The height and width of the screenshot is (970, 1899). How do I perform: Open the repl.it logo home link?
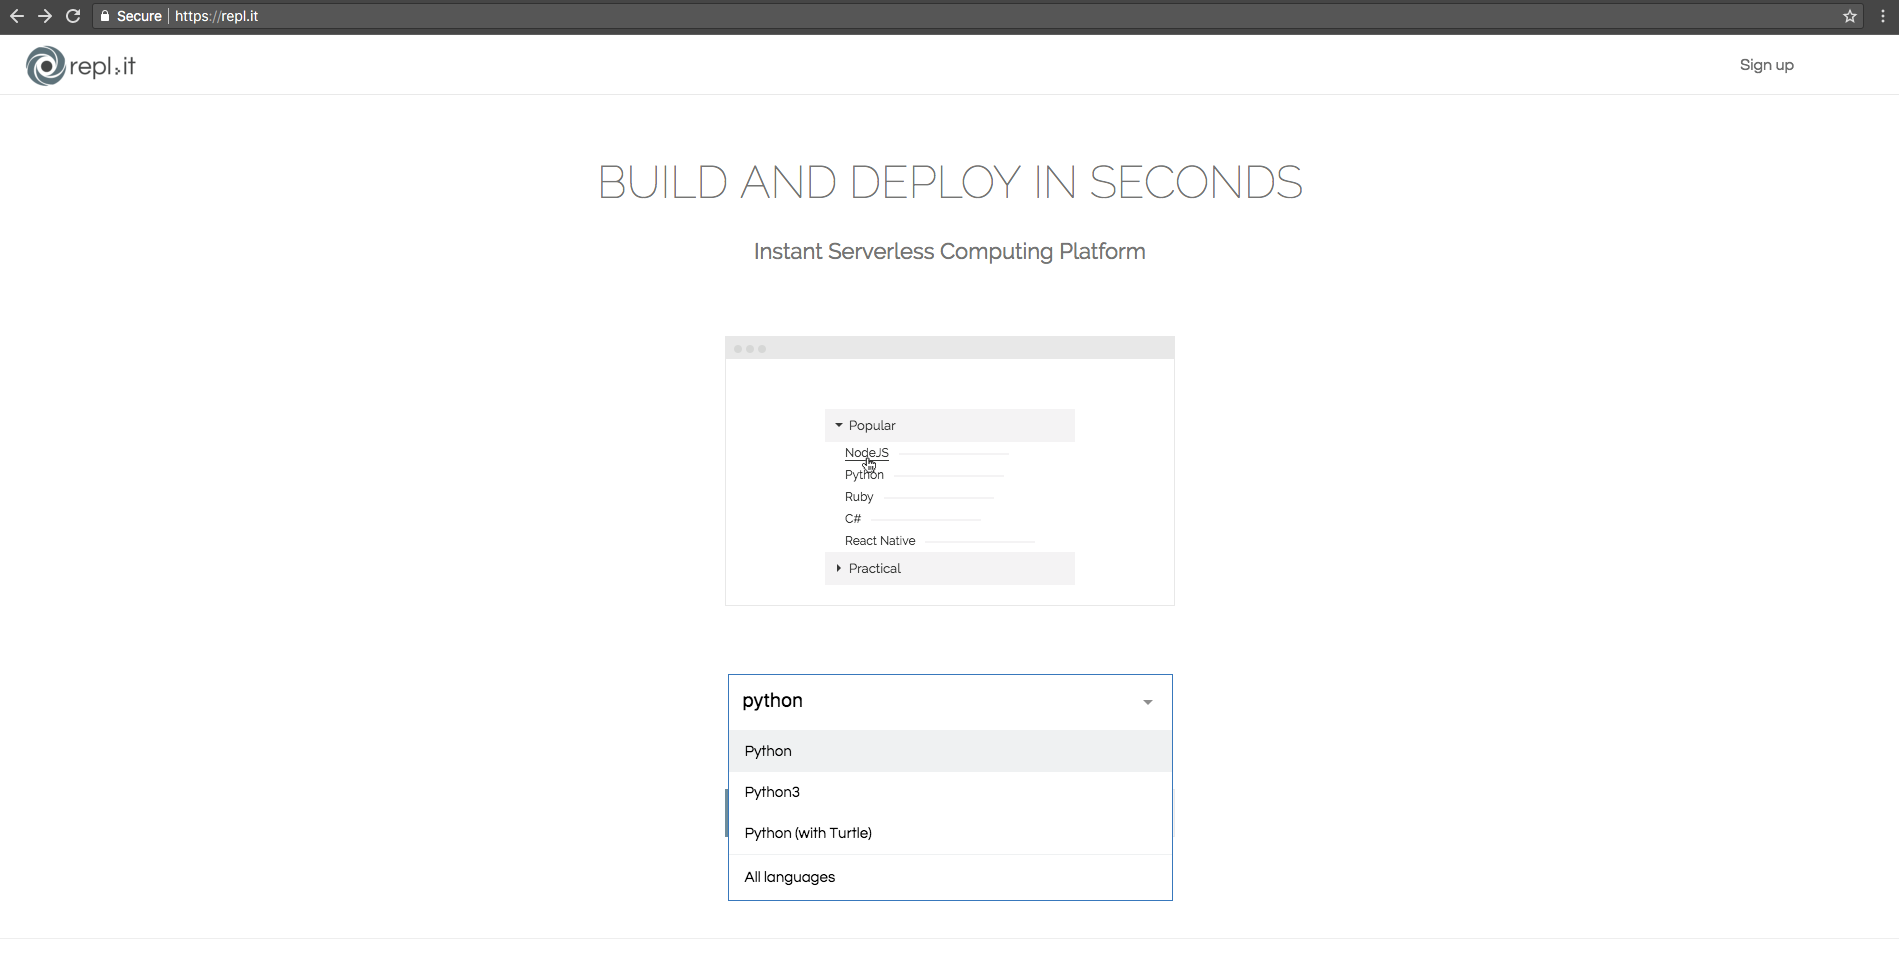pos(80,66)
